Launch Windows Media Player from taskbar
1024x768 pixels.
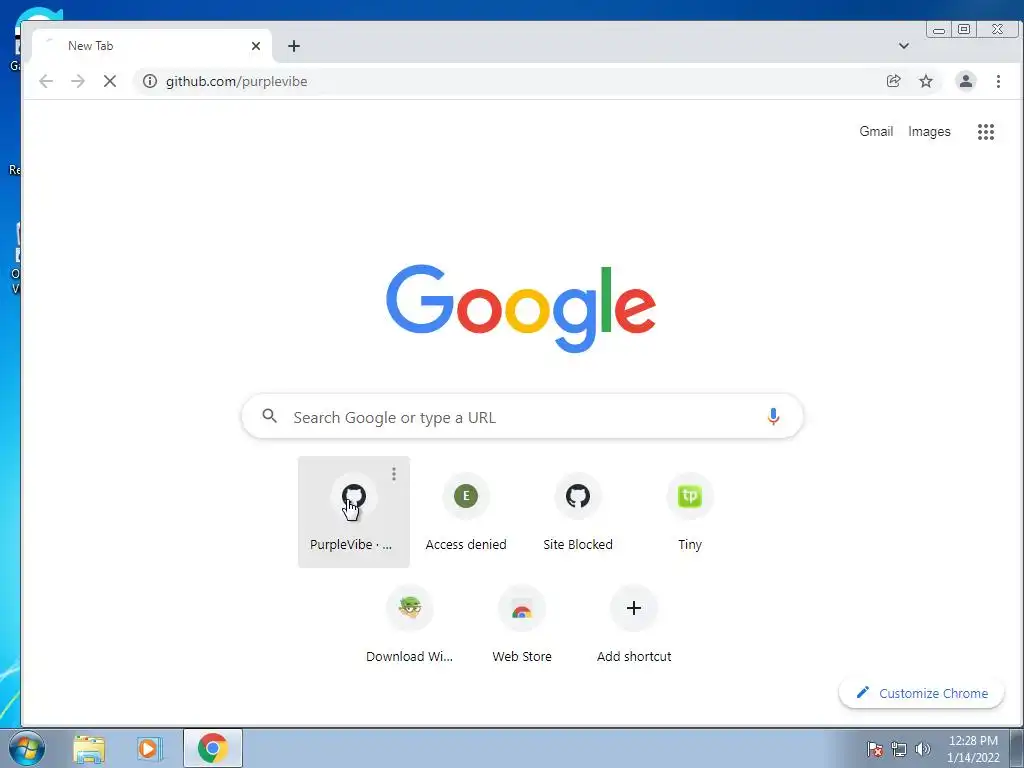[x=150, y=748]
